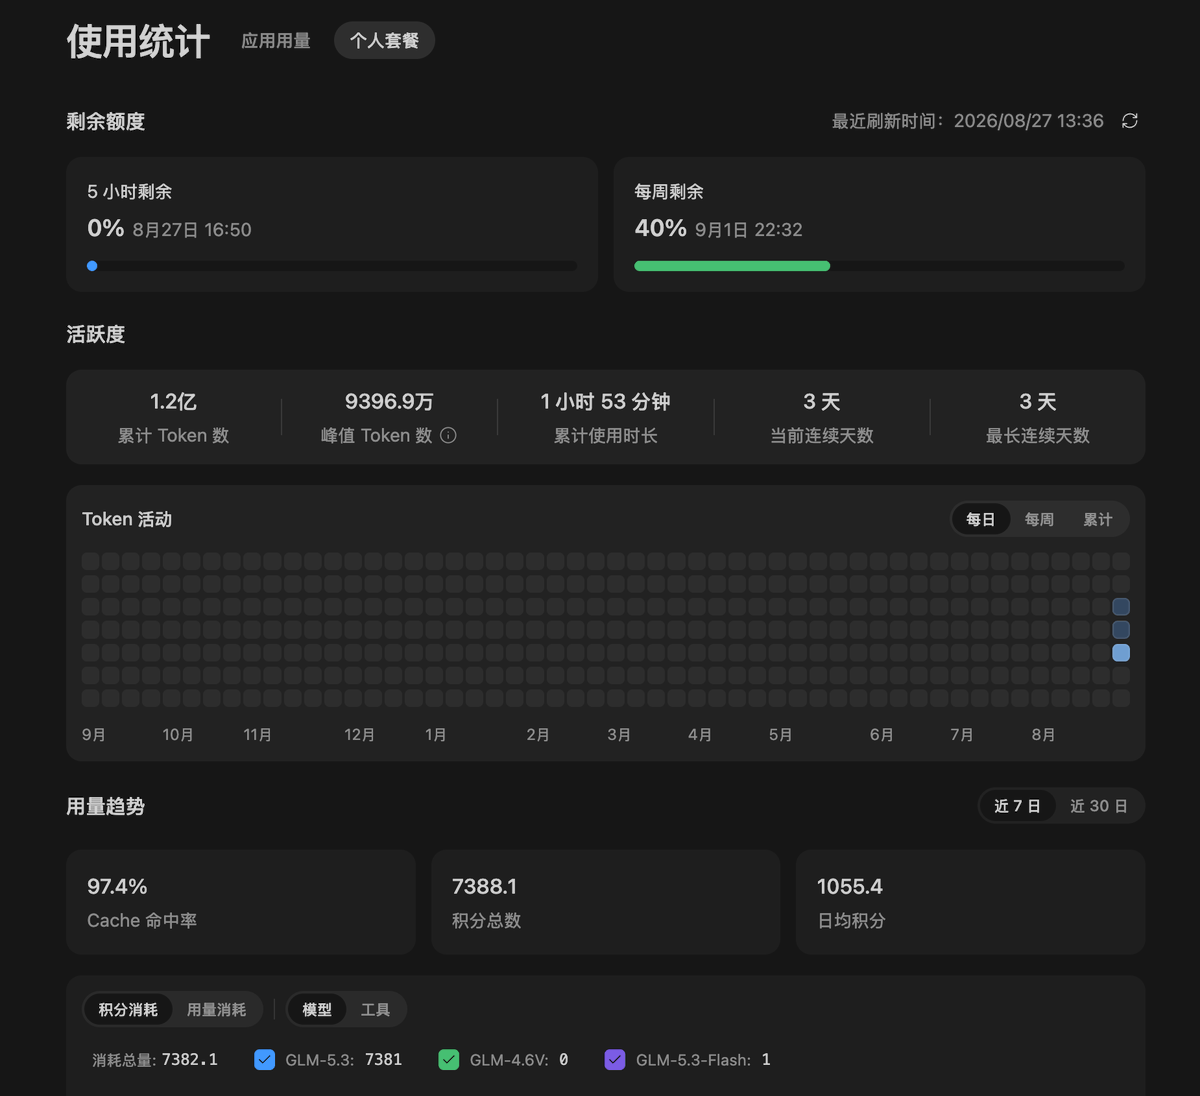Group the chart by 工具
Image resolution: width=1200 pixels, height=1096 pixels.
[x=375, y=1010]
